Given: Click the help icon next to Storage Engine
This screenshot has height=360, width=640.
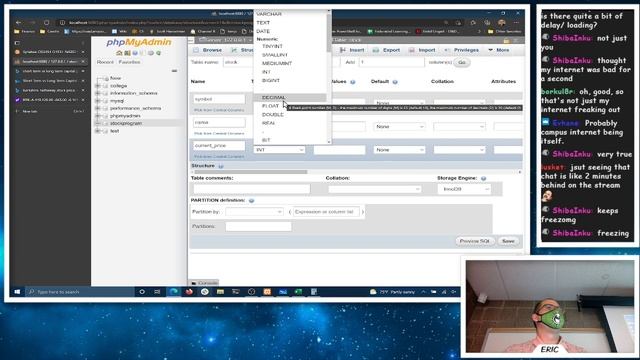Looking at the screenshot, I should click(x=483, y=178).
